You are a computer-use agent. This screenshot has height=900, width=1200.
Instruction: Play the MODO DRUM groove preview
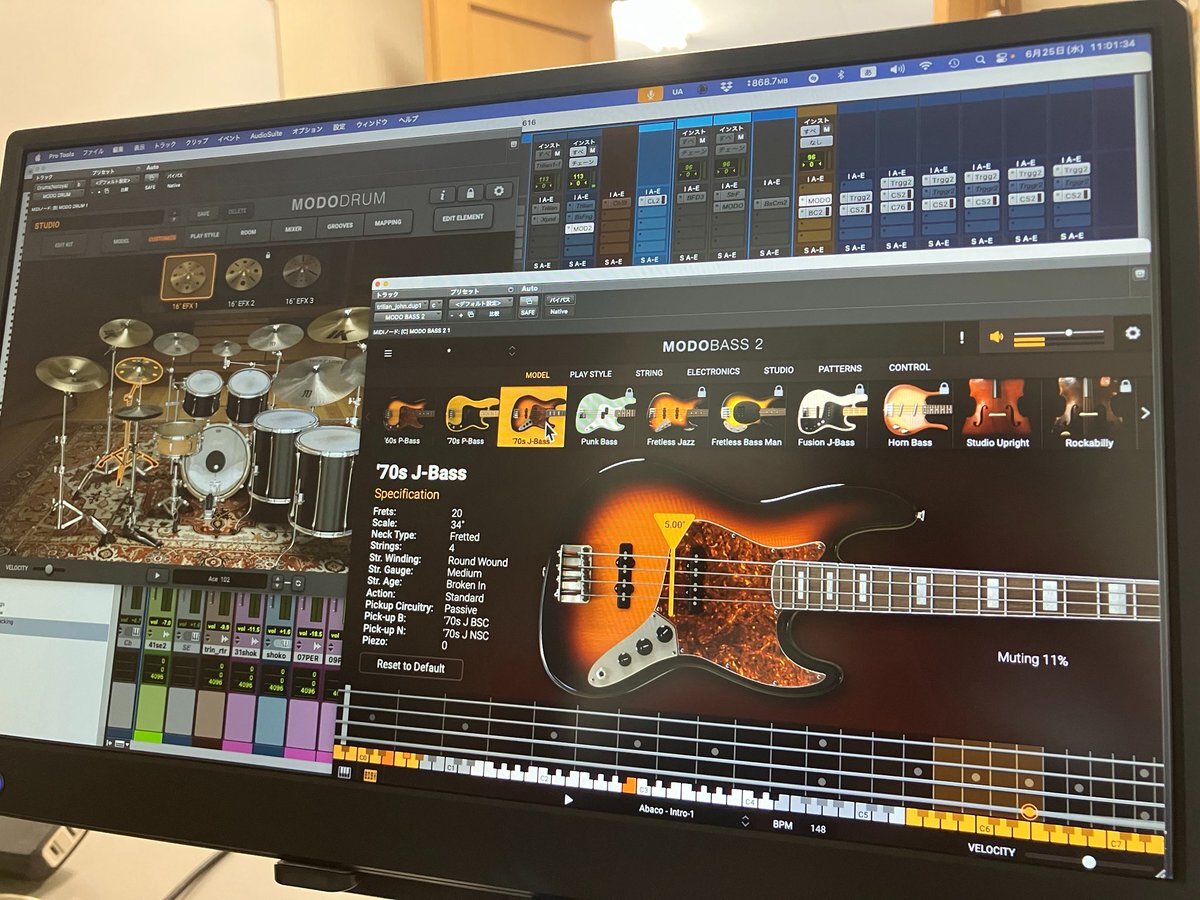pyautogui.click(x=157, y=576)
